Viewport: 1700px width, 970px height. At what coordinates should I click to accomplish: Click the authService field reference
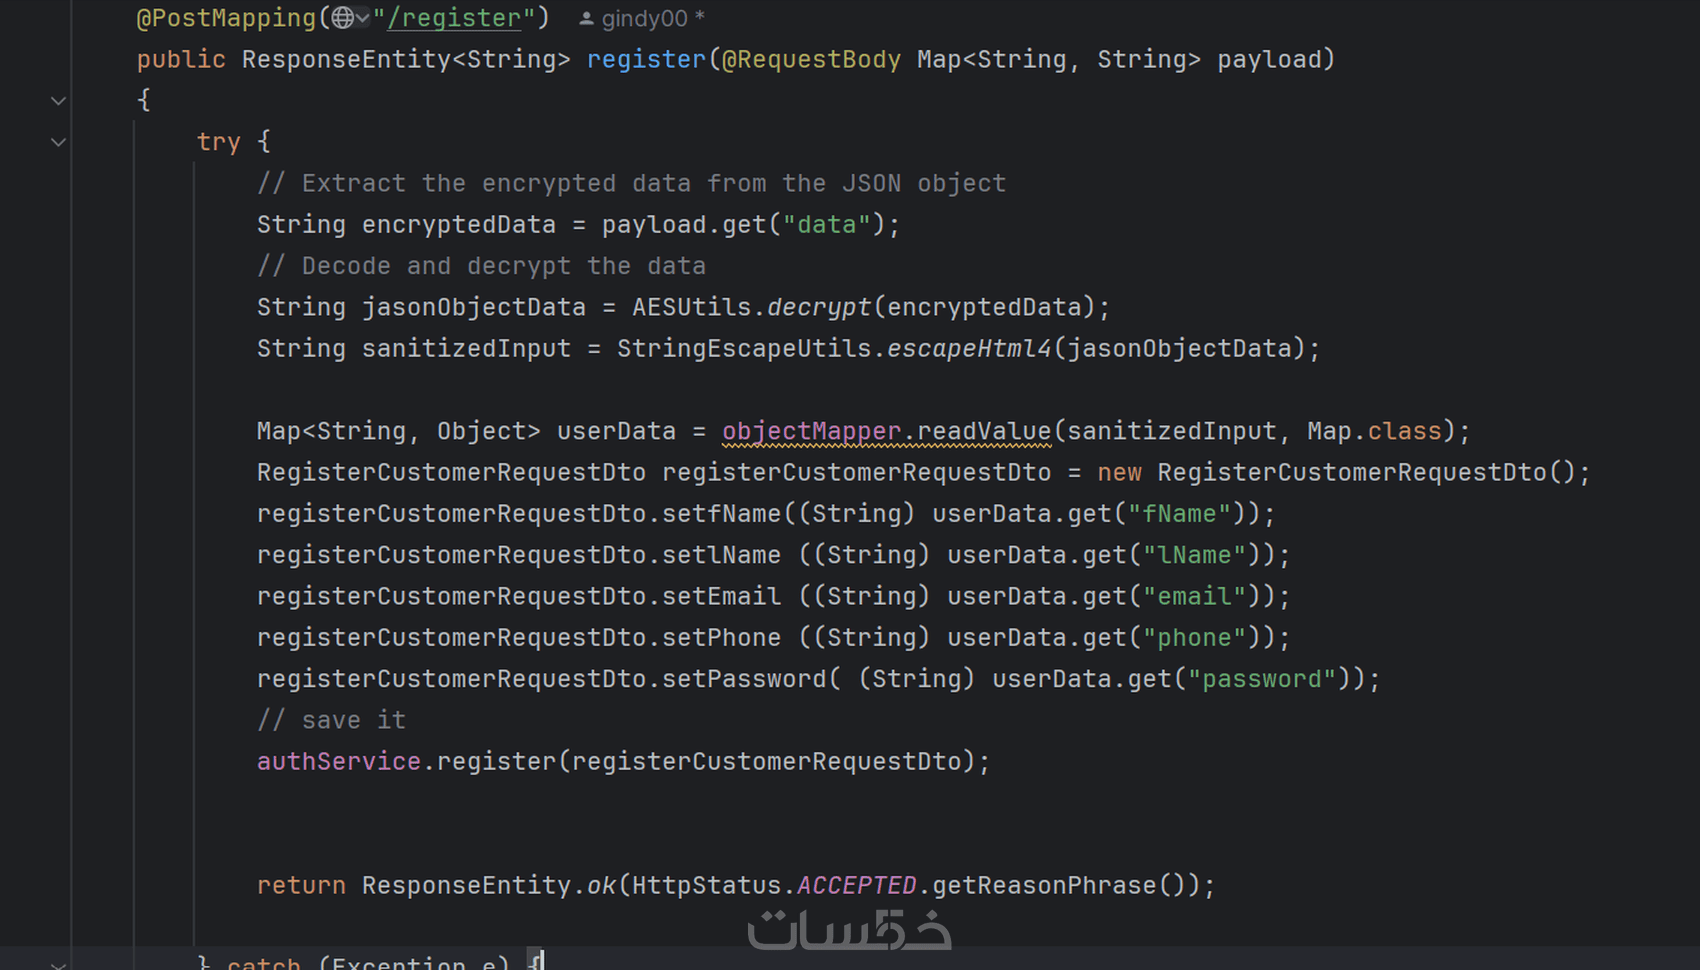tap(338, 762)
